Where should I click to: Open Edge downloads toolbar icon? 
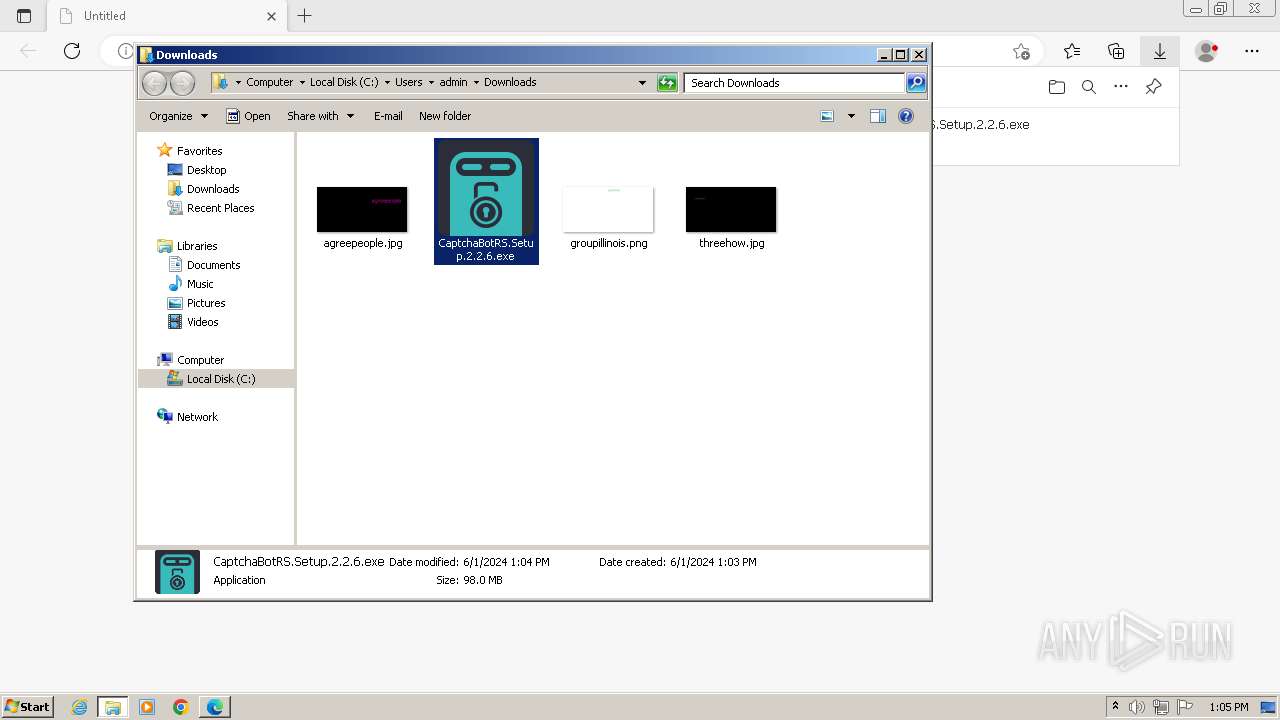[1160, 51]
